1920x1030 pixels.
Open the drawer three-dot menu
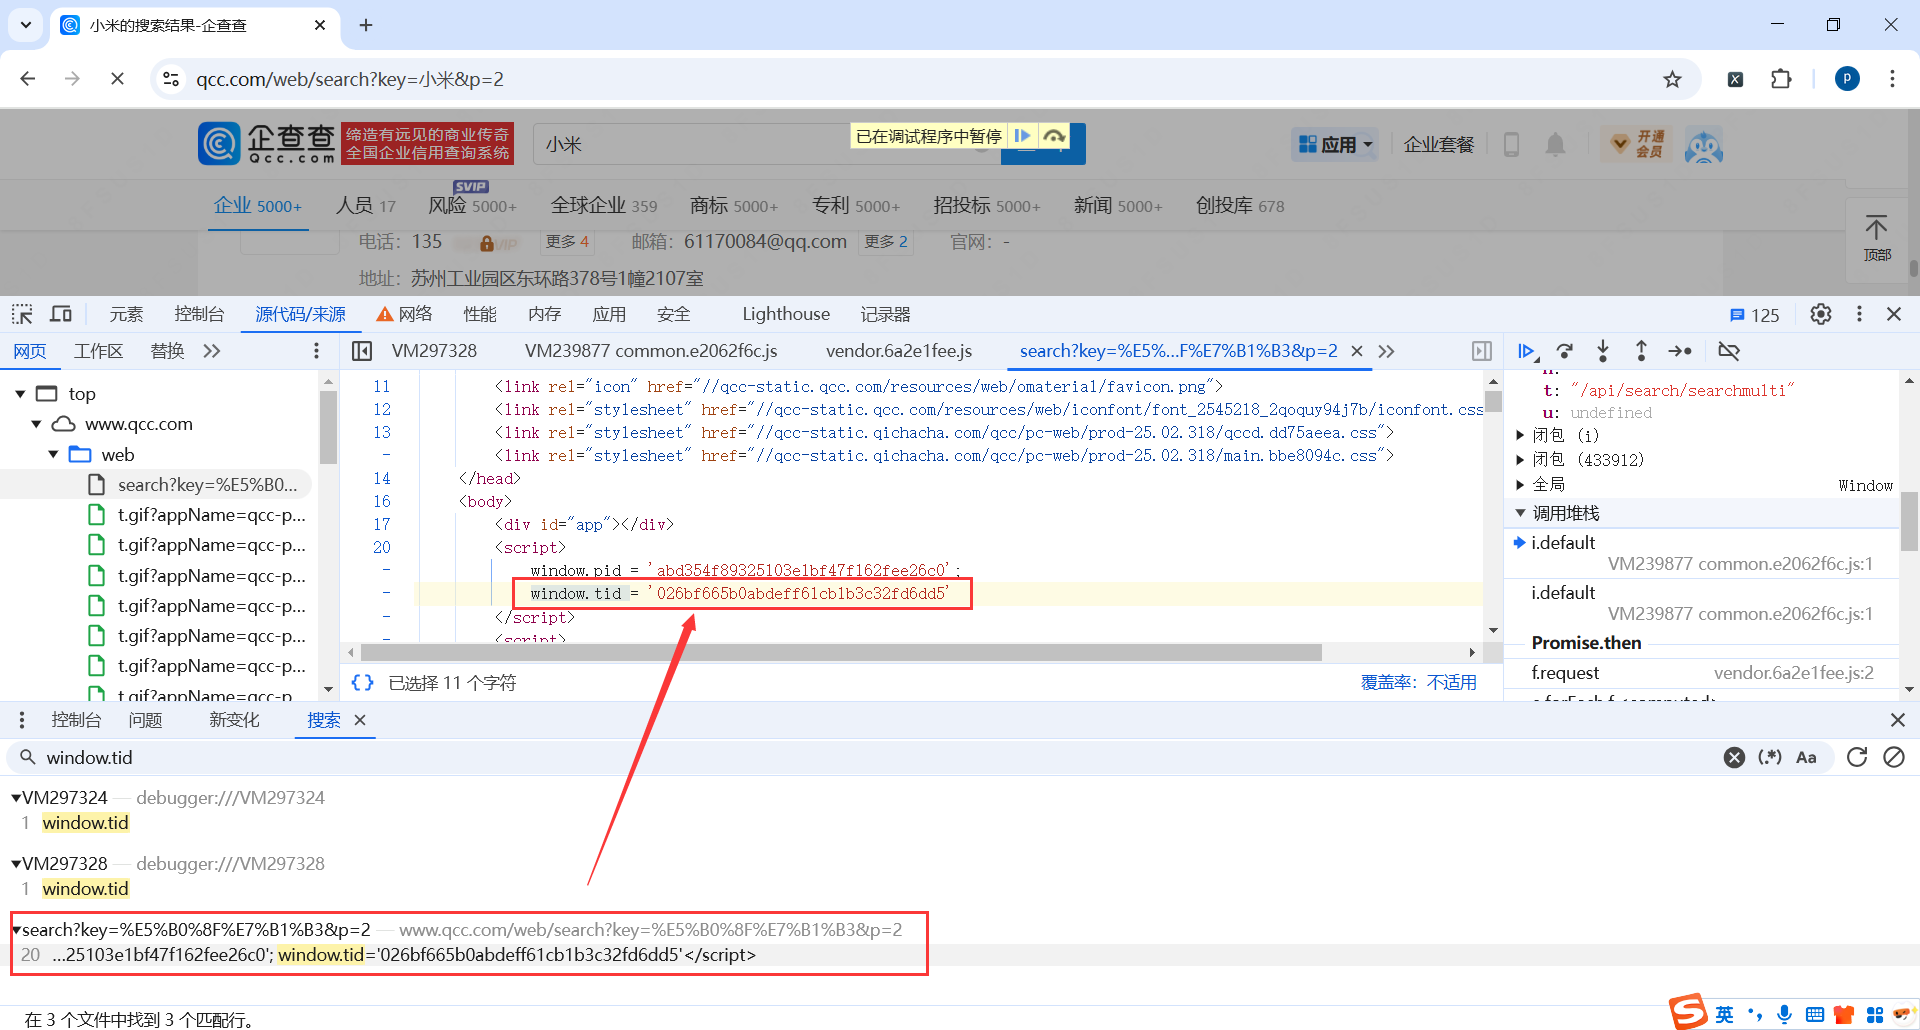click(22, 720)
